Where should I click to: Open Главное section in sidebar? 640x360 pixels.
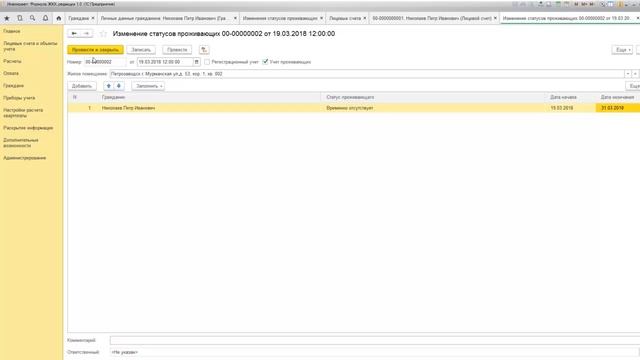(12, 31)
